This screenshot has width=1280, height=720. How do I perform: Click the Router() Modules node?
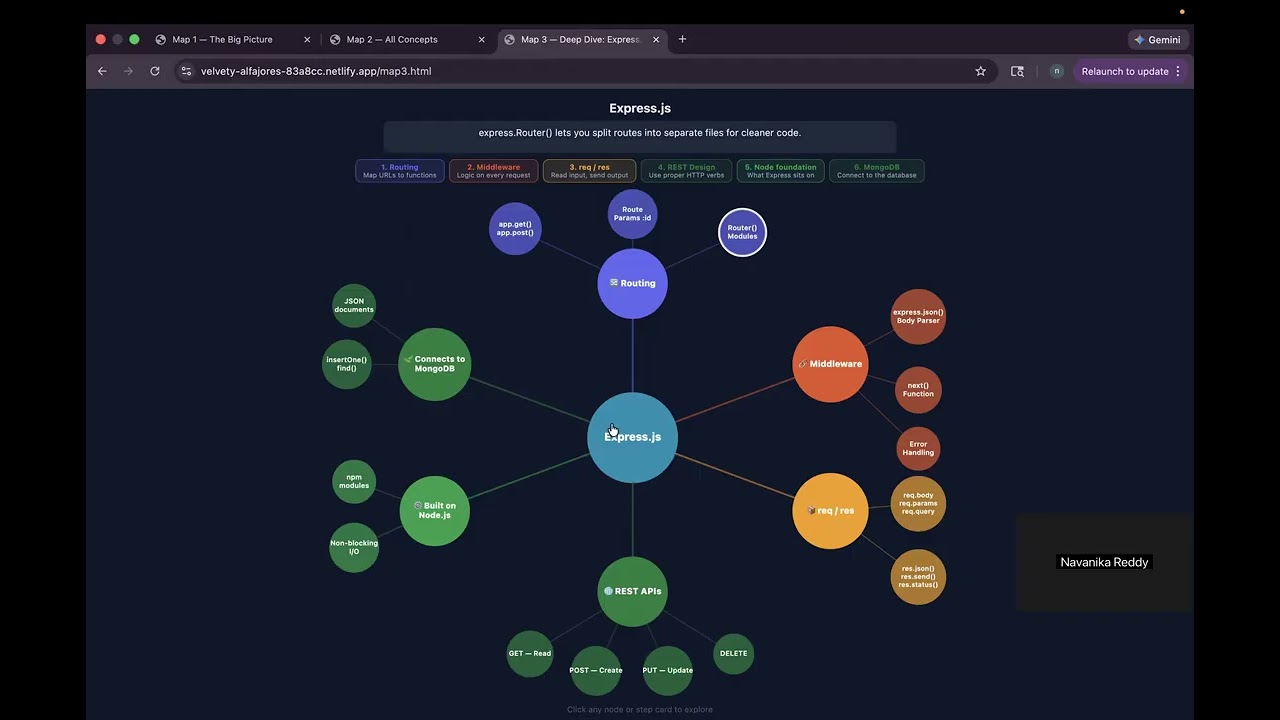742,232
